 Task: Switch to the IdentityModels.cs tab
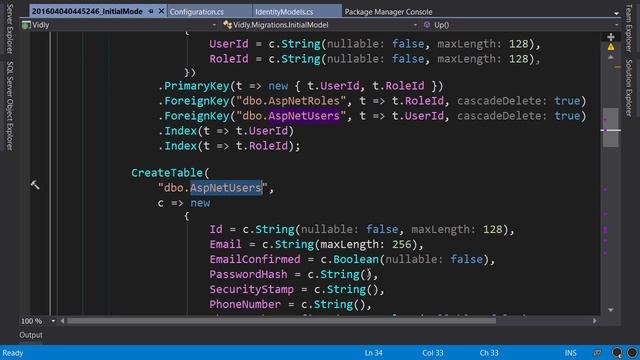point(284,12)
